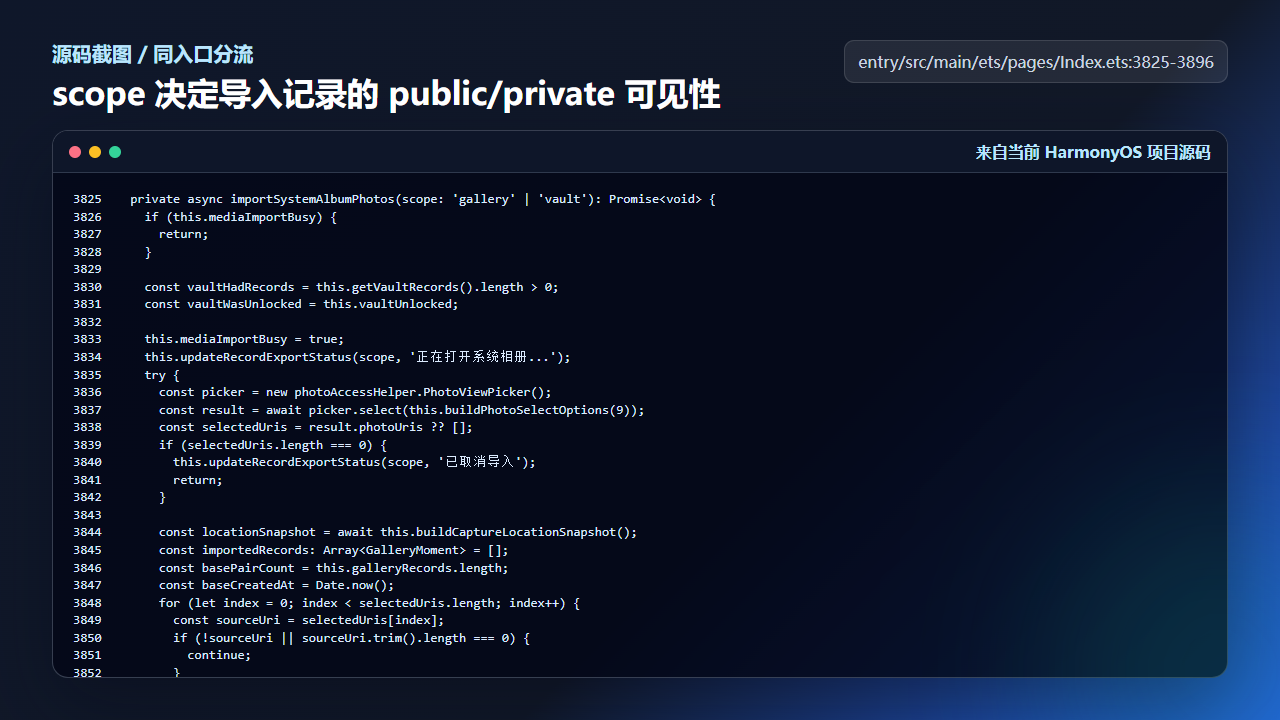The image size is (1280, 720).
Task: Click the line with '正在打开系统相册...'
Action: tap(357, 357)
